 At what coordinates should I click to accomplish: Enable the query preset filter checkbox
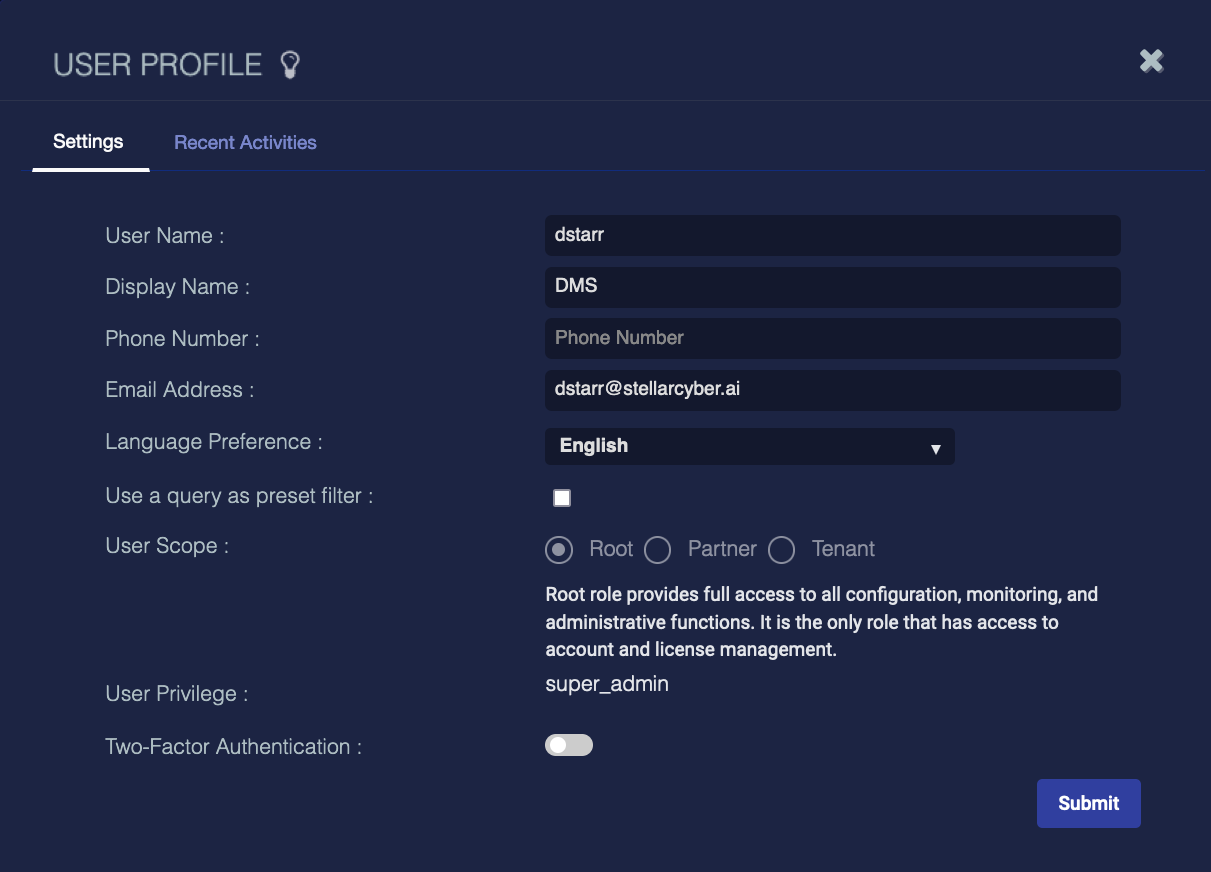coord(562,498)
